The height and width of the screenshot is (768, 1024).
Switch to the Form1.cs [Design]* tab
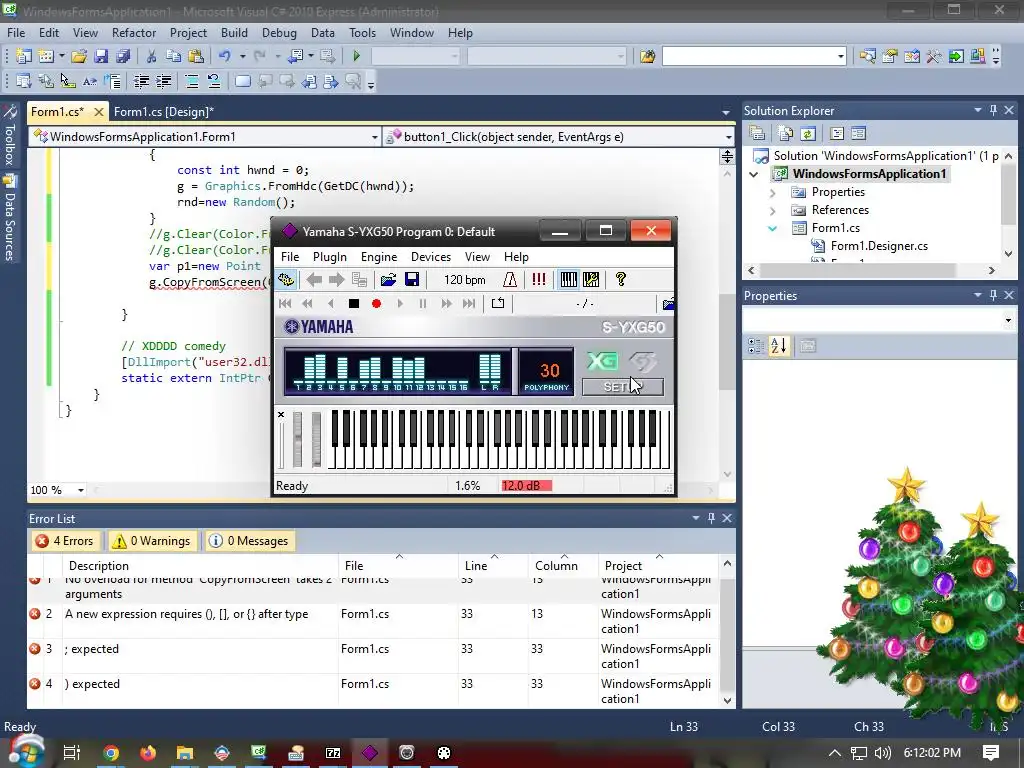pyautogui.click(x=164, y=112)
